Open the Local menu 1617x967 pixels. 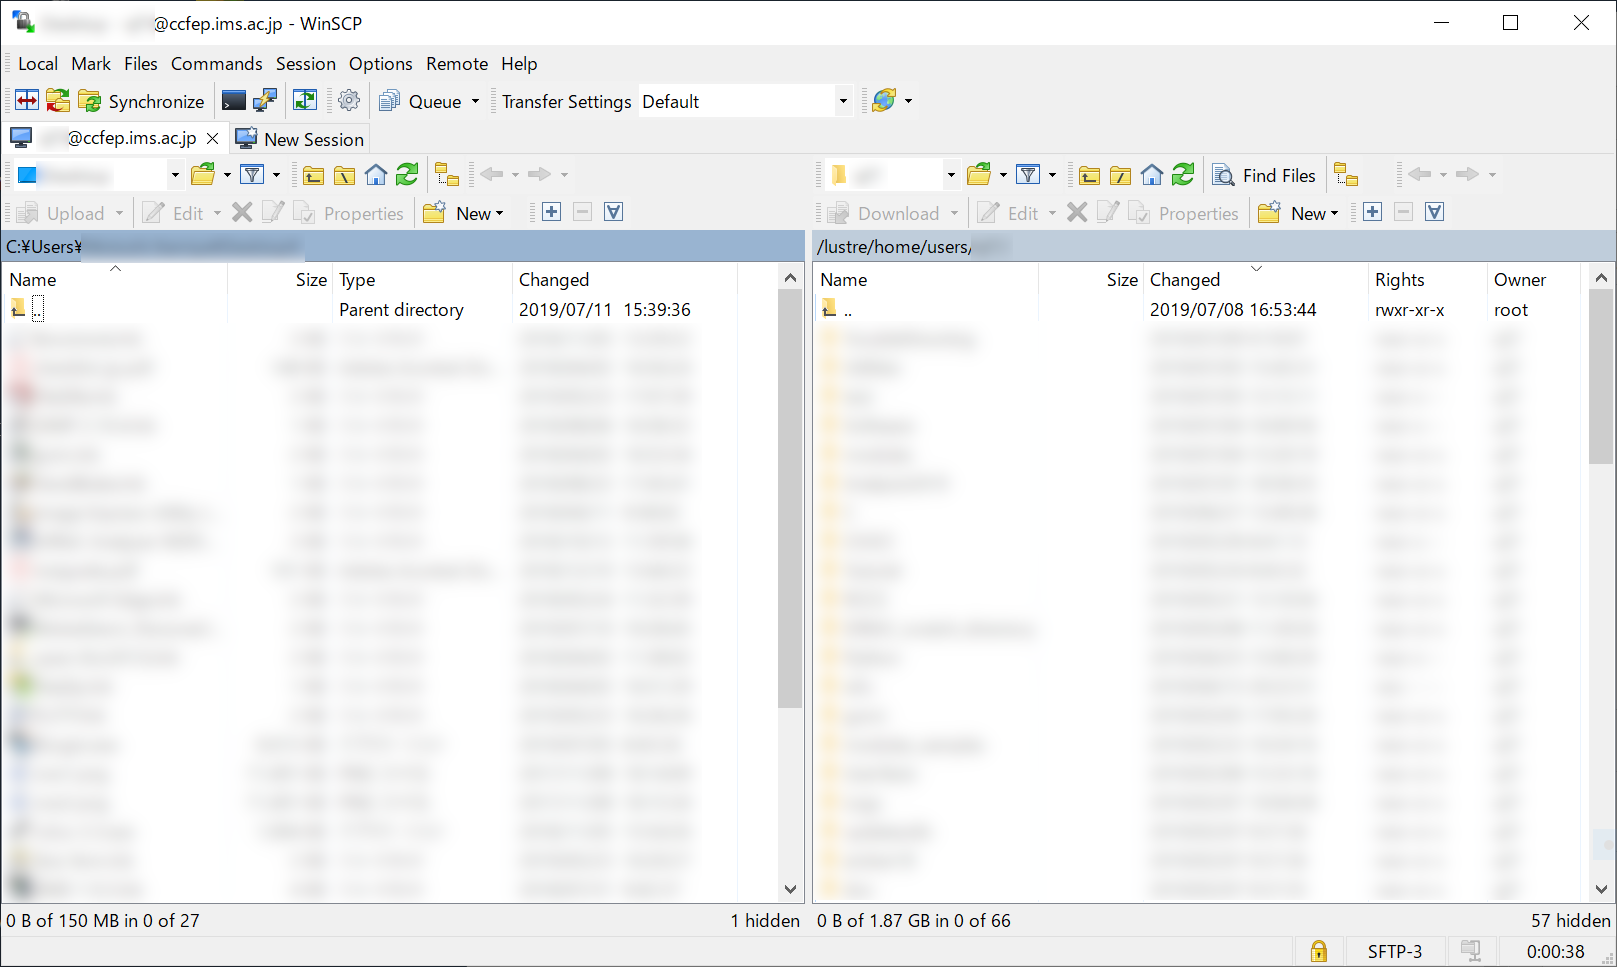point(38,64)
